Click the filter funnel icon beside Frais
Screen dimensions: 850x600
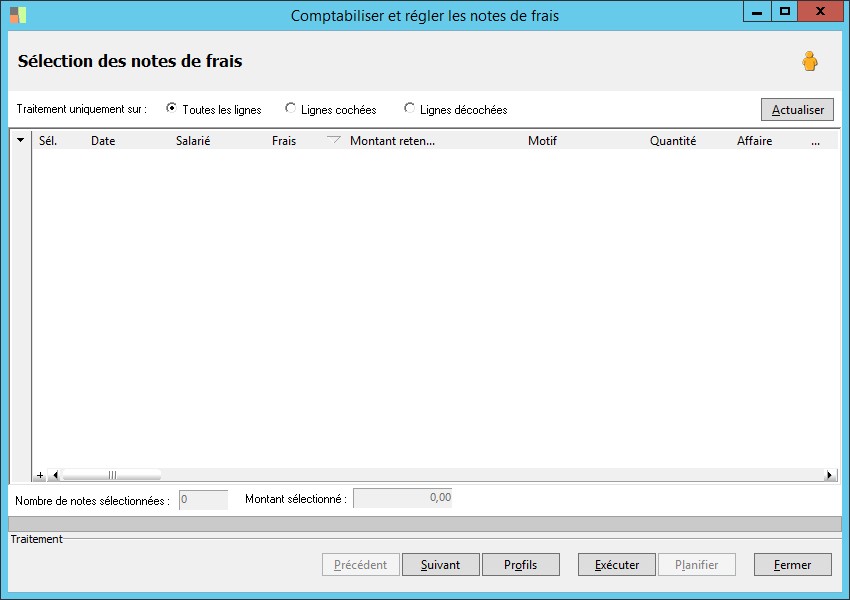pos(333,140)
